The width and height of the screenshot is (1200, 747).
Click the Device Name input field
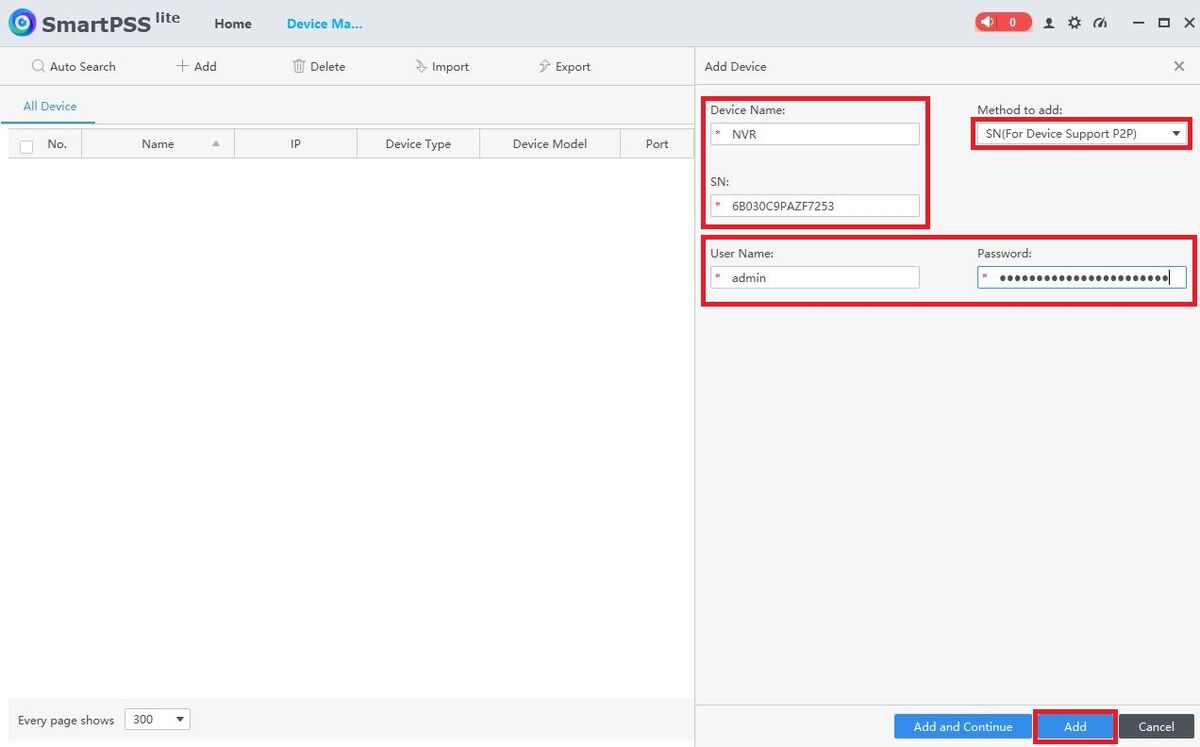coord(815,134)
